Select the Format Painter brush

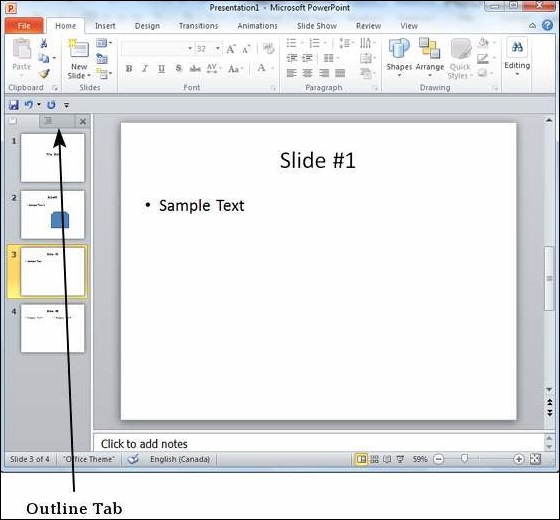point(44,73)
